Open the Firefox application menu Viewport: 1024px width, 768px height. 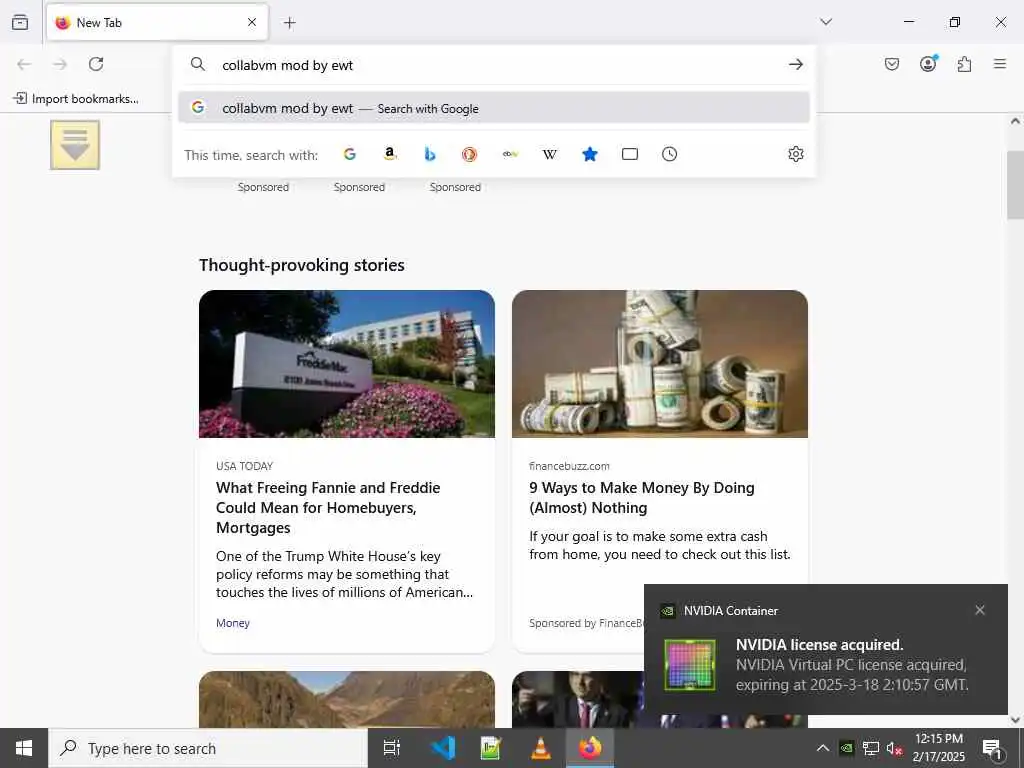[1000, 64]
